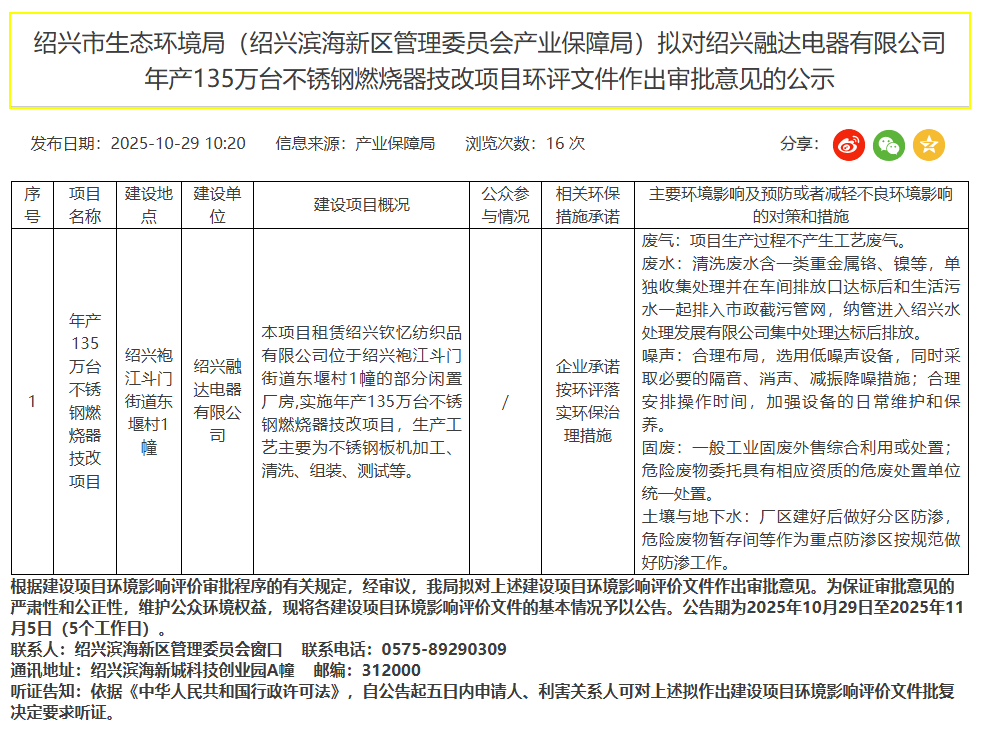Click the 分享 label

pos(800,144)
